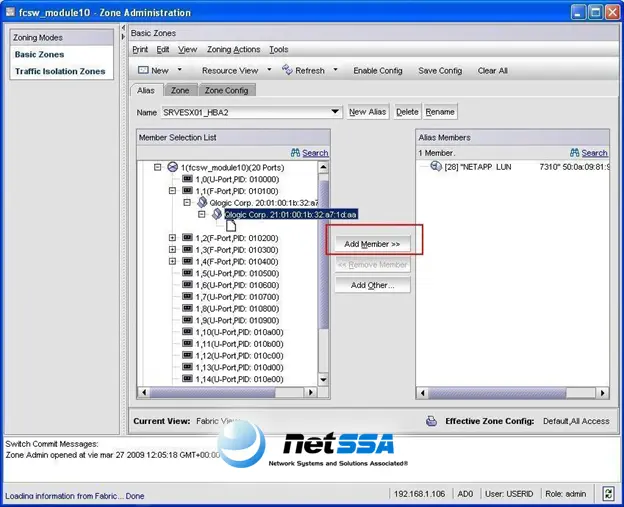Click the port icon of 1,1(F-Port,PID: 010100)
Viewport: 624px width, 507px height.
tap(187, 190)
